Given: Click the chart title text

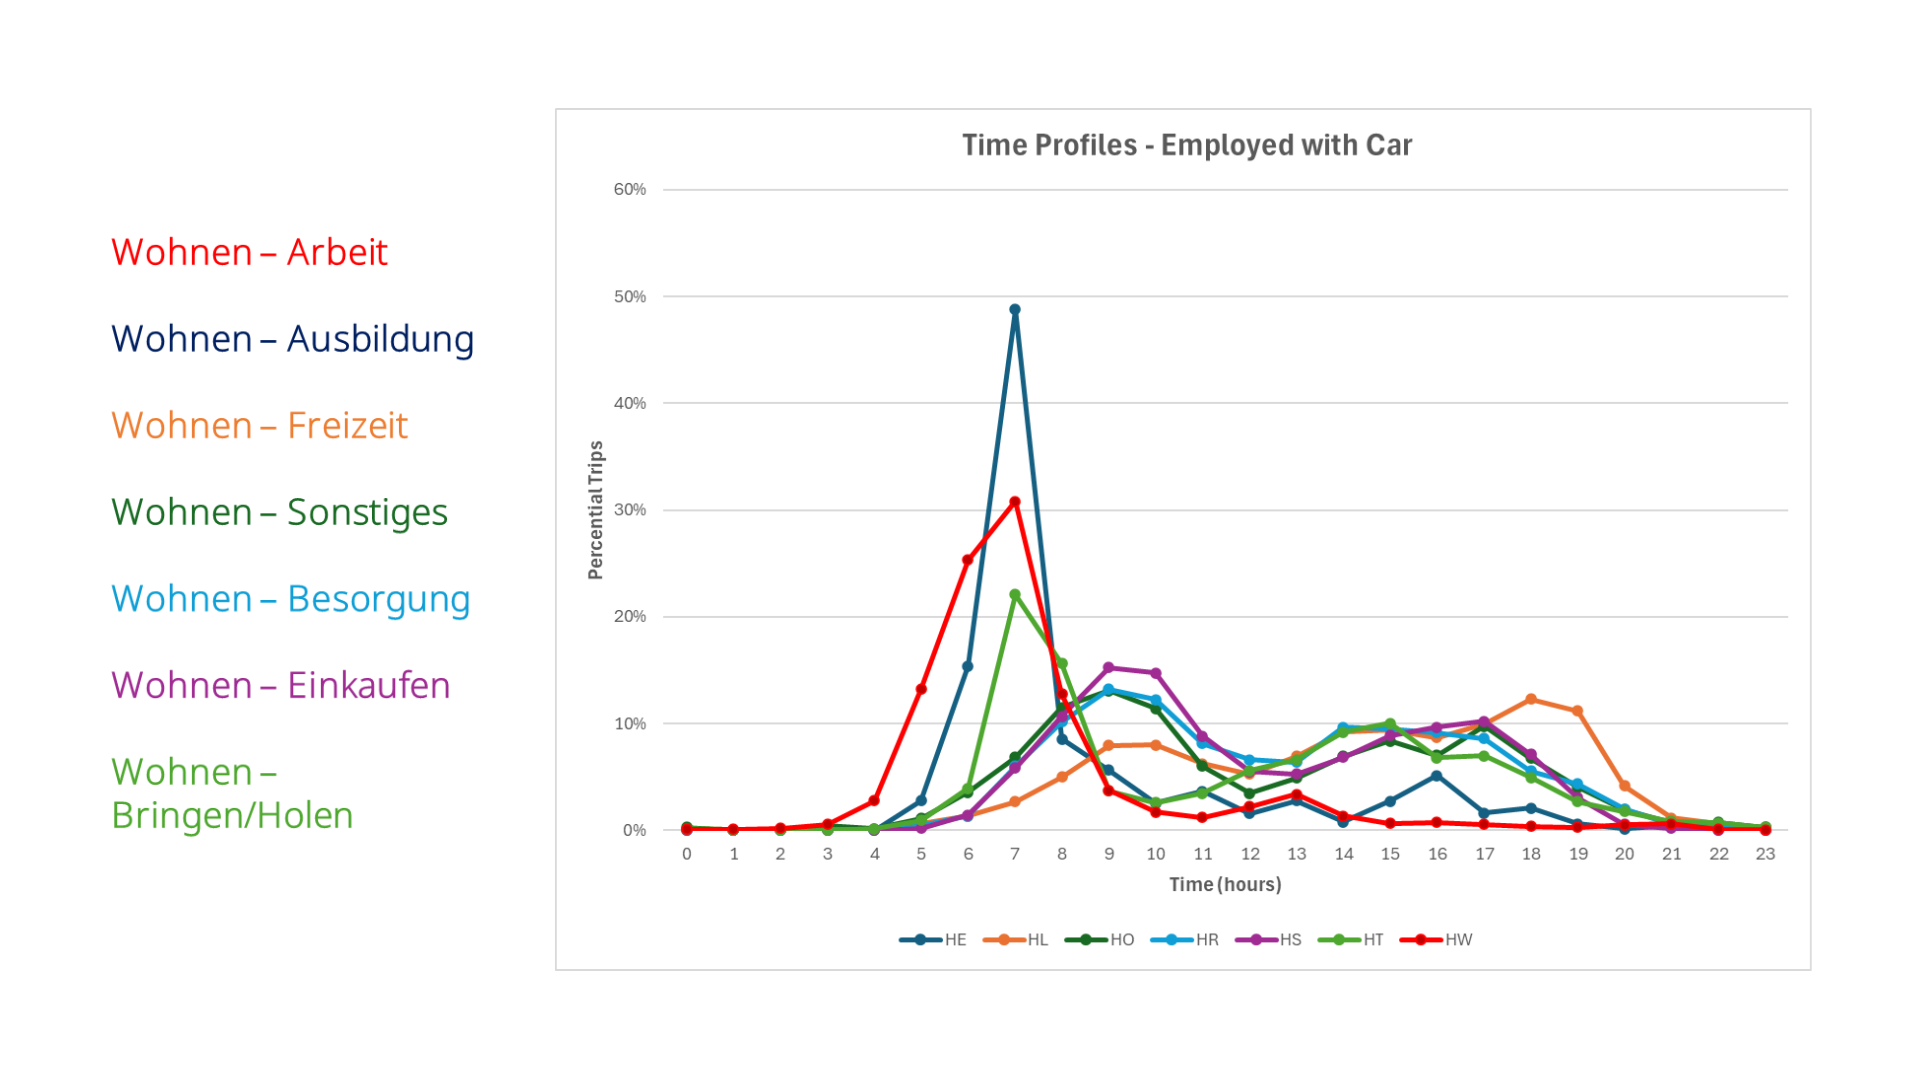Looking at the screenshot, I should point(1186,146).
